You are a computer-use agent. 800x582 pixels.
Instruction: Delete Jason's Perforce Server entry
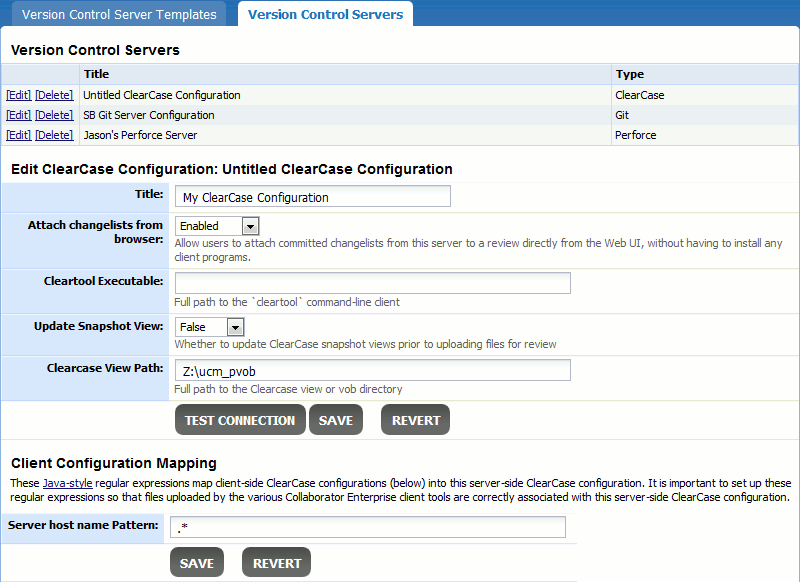(54, 135)
